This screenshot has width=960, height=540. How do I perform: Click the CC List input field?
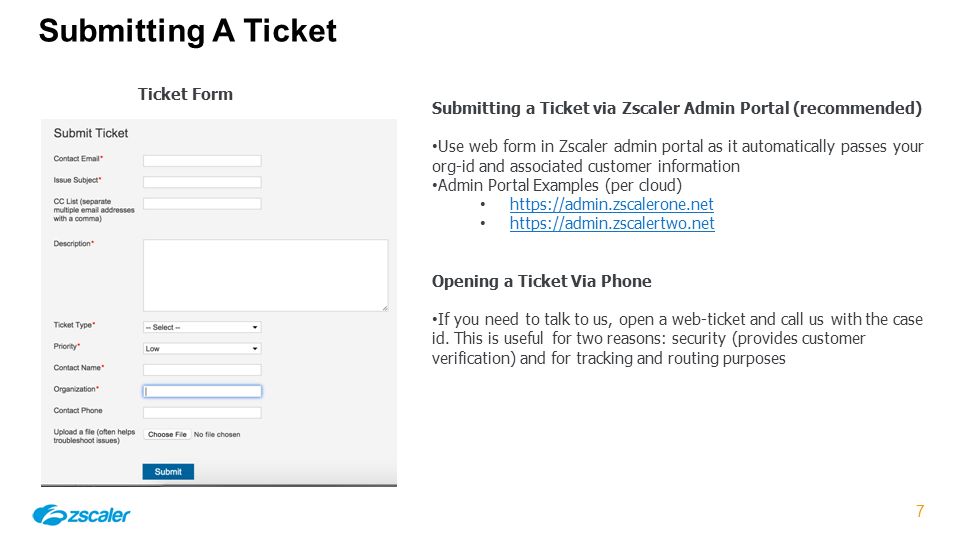pos(202,203)
